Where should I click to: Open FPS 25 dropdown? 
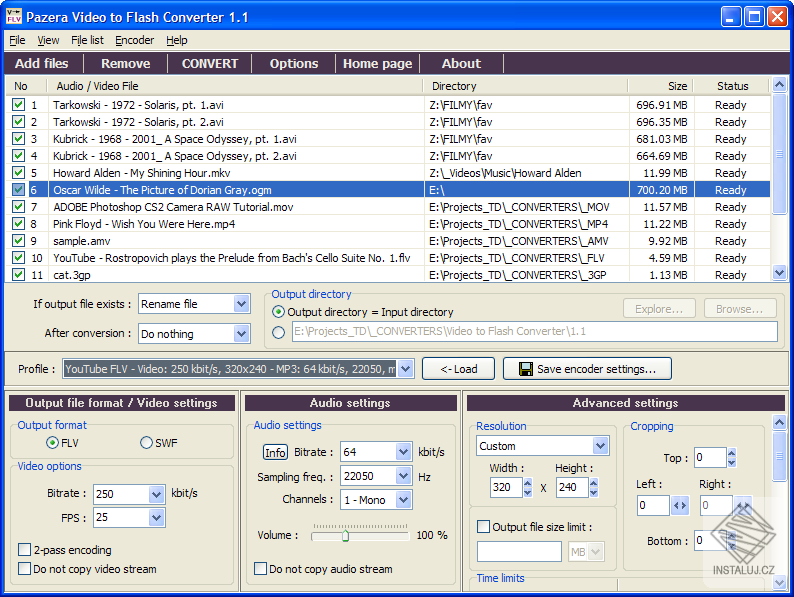coord(156,518)
